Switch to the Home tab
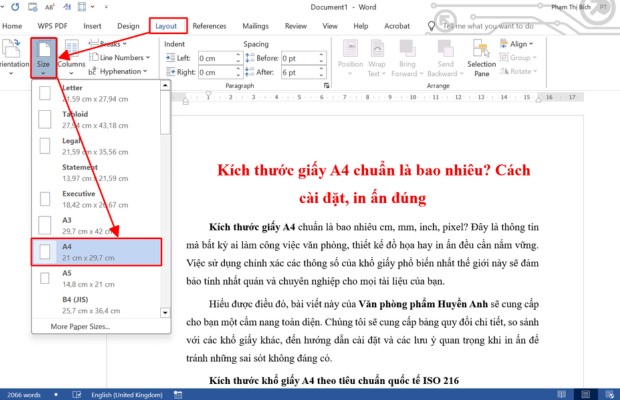Screen dimensions: 620x400 (12, 26)
